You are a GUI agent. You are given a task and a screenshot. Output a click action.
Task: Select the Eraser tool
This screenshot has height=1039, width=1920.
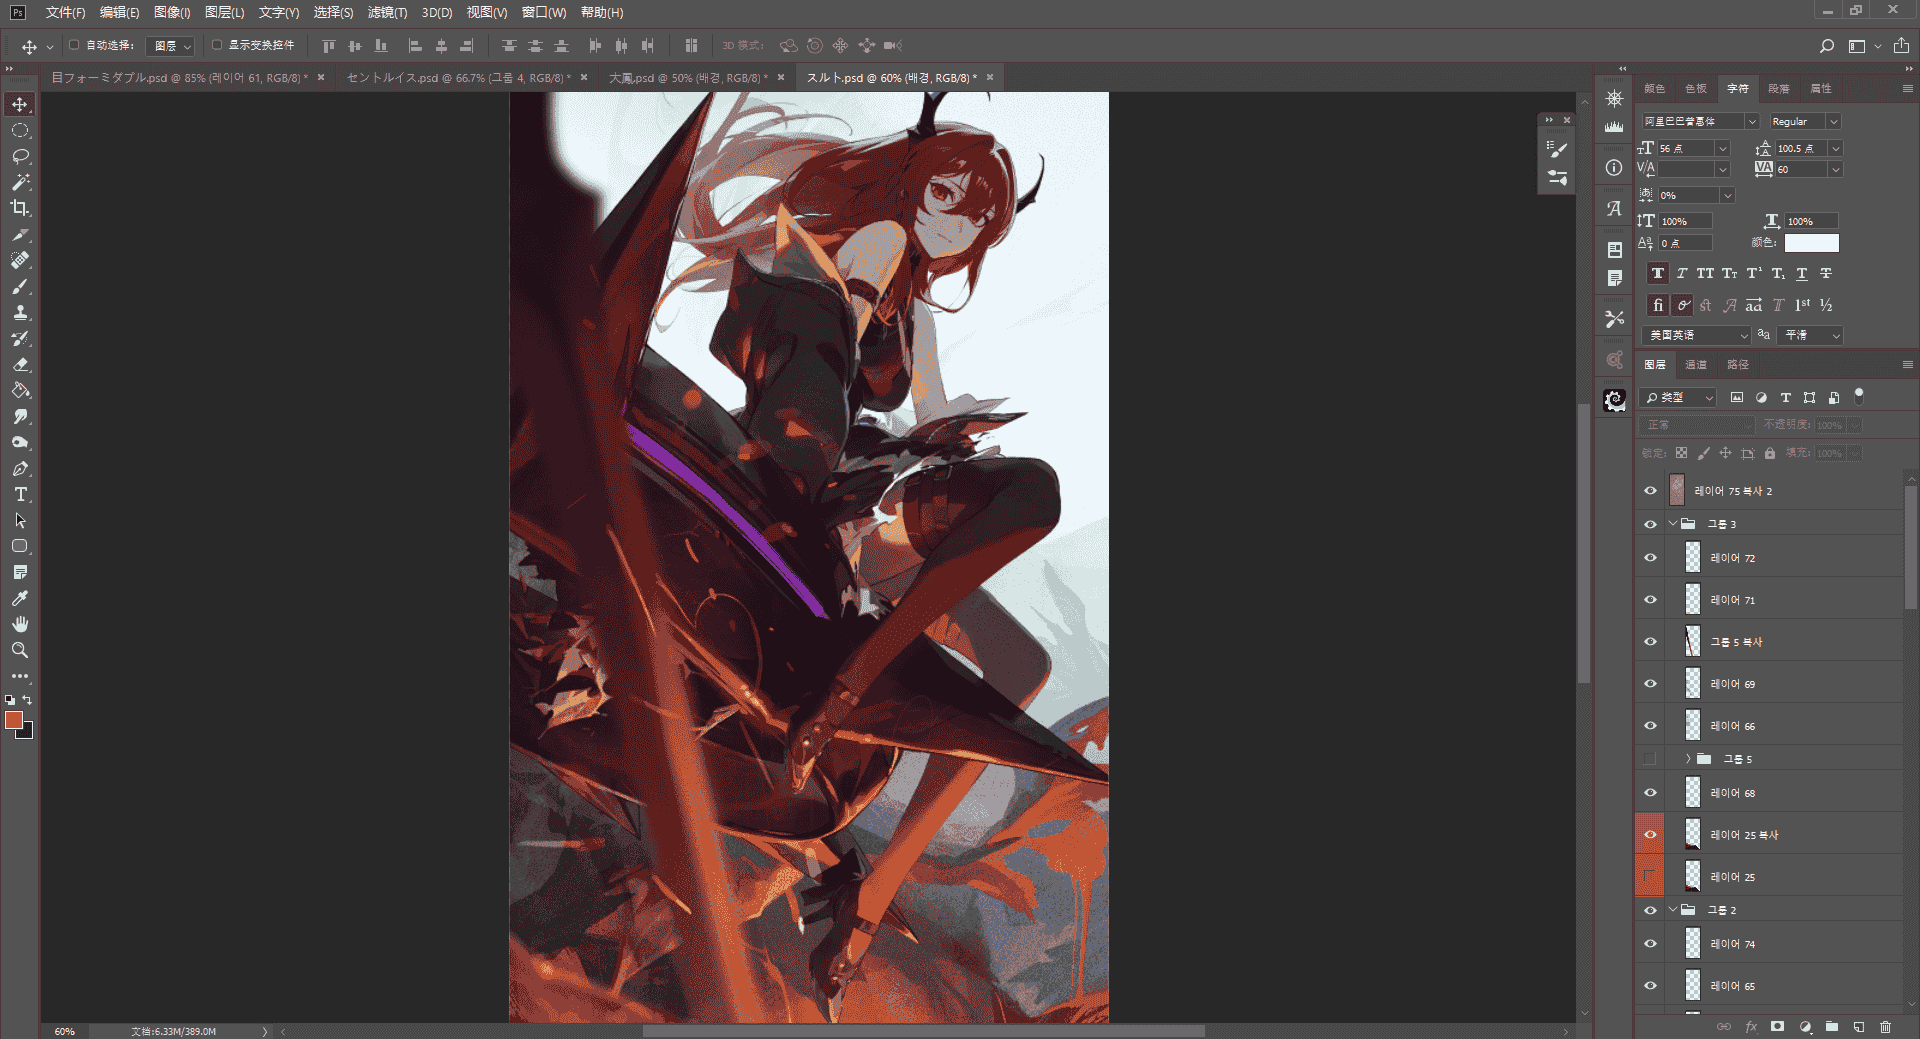(x=20, y=365)
